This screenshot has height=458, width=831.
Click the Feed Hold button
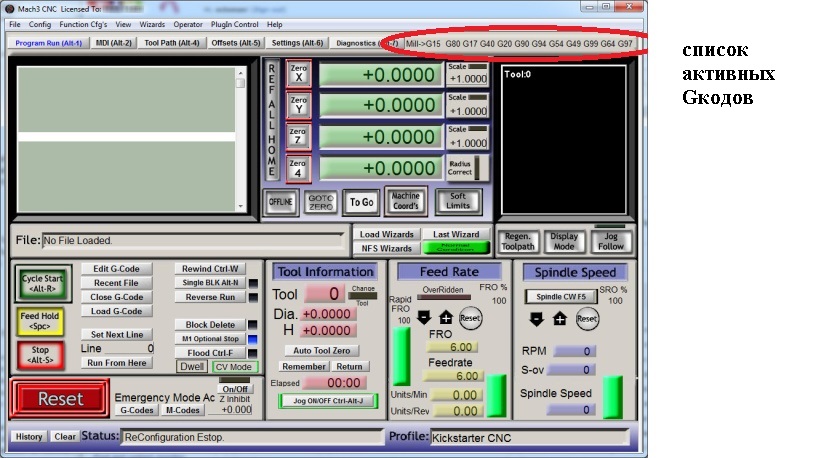tap(40, 321)
